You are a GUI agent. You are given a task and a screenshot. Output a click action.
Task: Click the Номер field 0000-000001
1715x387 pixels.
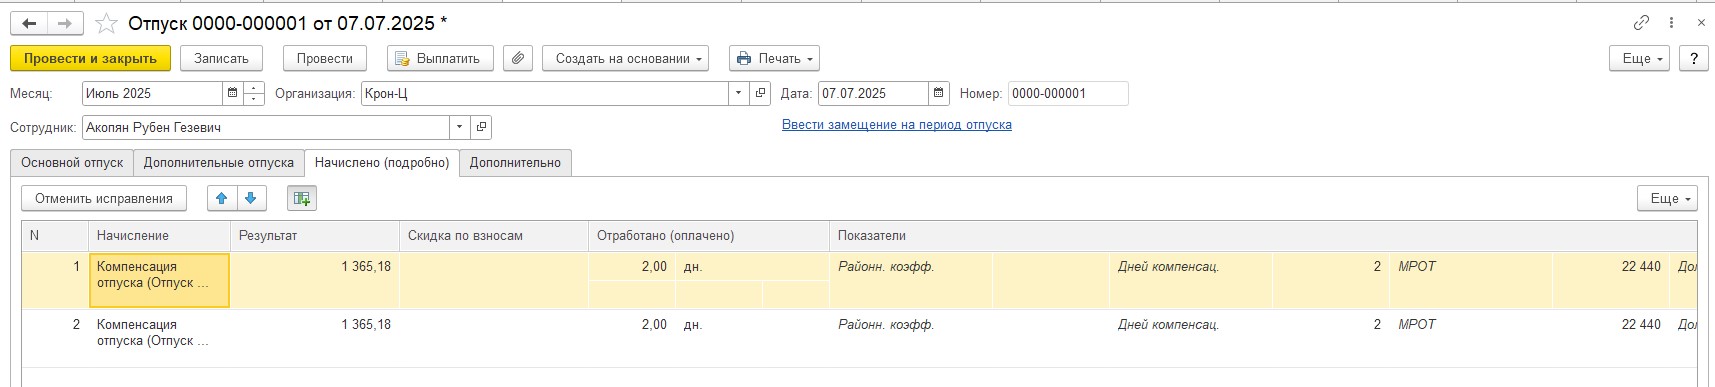[1068, 93]
